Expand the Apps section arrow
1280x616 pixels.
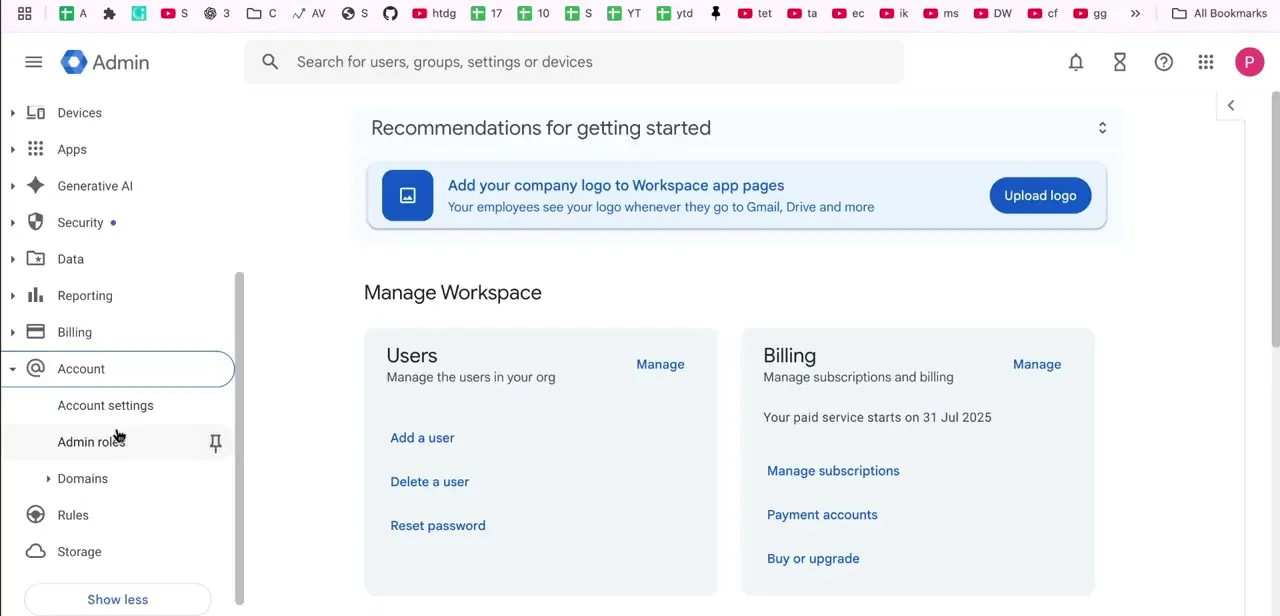(13, 149)
